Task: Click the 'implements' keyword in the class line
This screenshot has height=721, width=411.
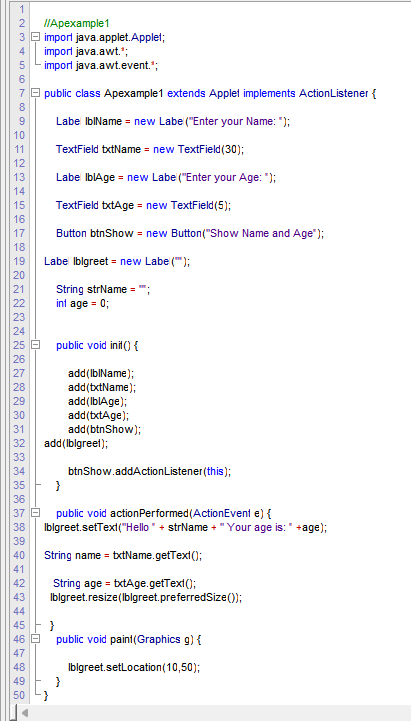Action: point(269,93)
